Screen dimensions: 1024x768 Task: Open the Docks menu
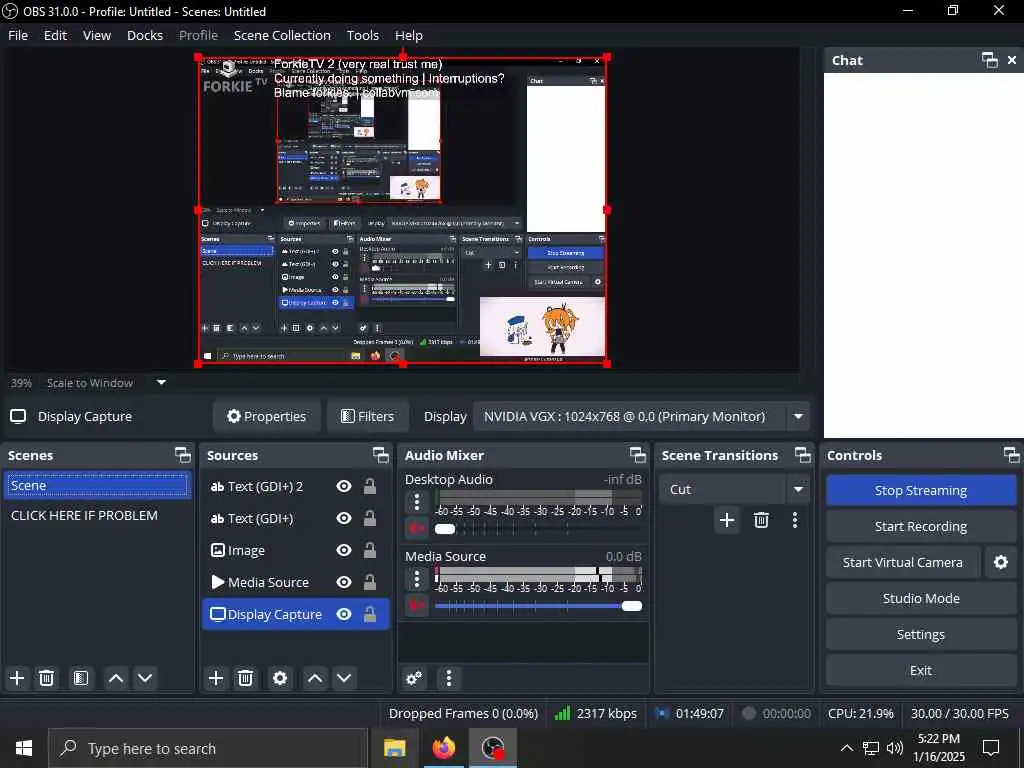point(145,35)
